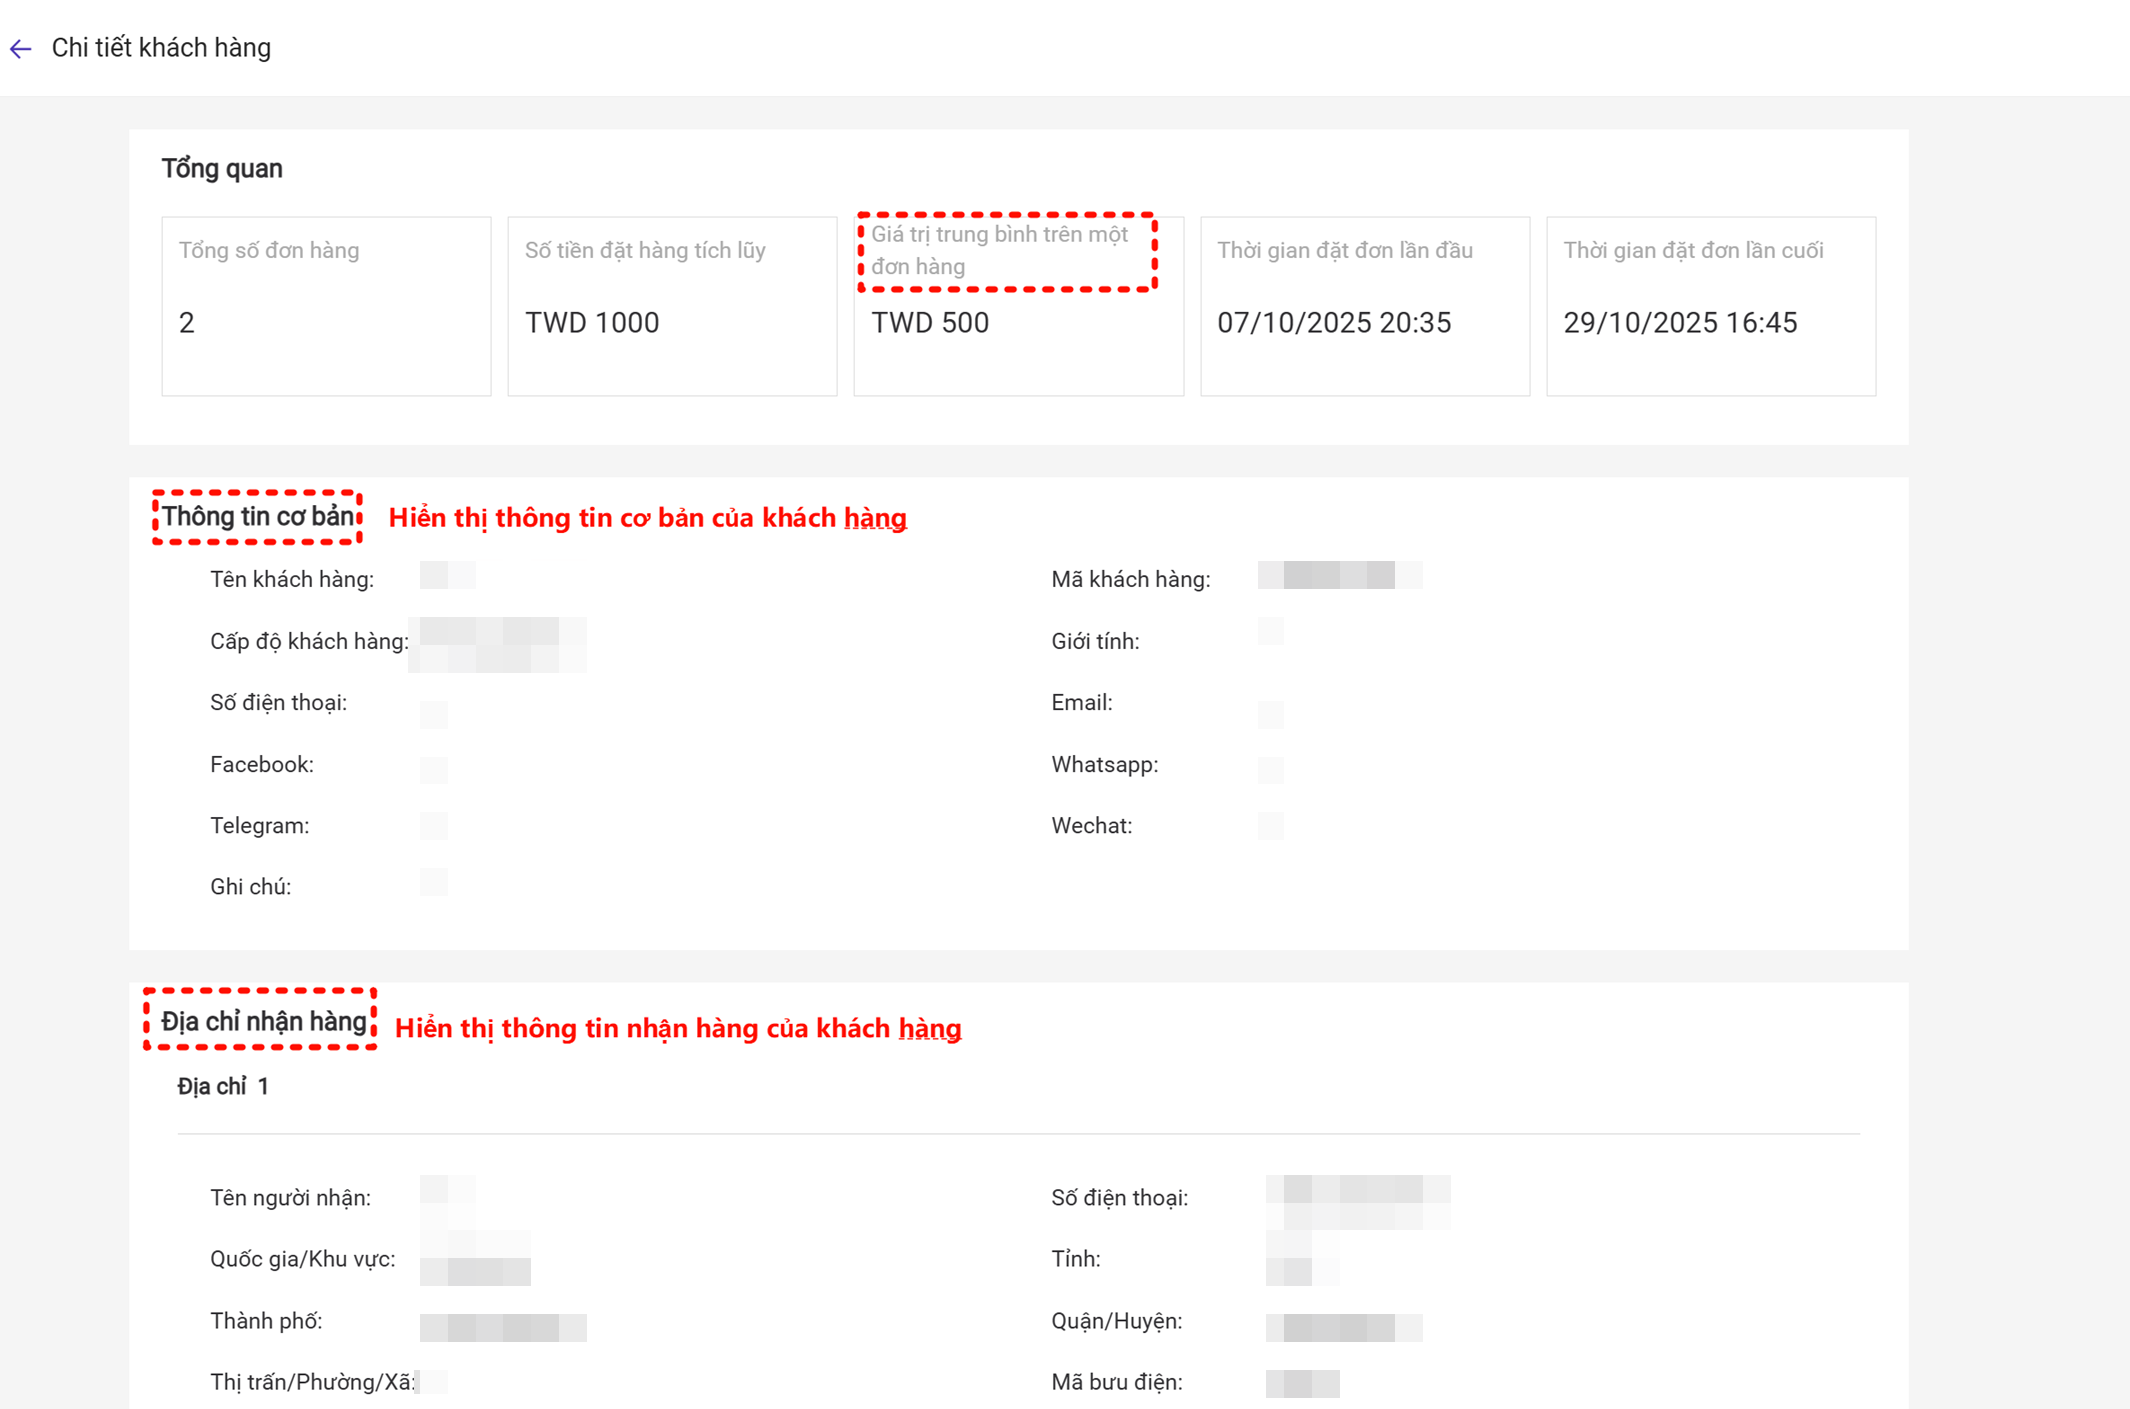Click the 'Cấp độ khách hàng' value
Viewport: 2130px width, 1409px height.
pos(497,645)
